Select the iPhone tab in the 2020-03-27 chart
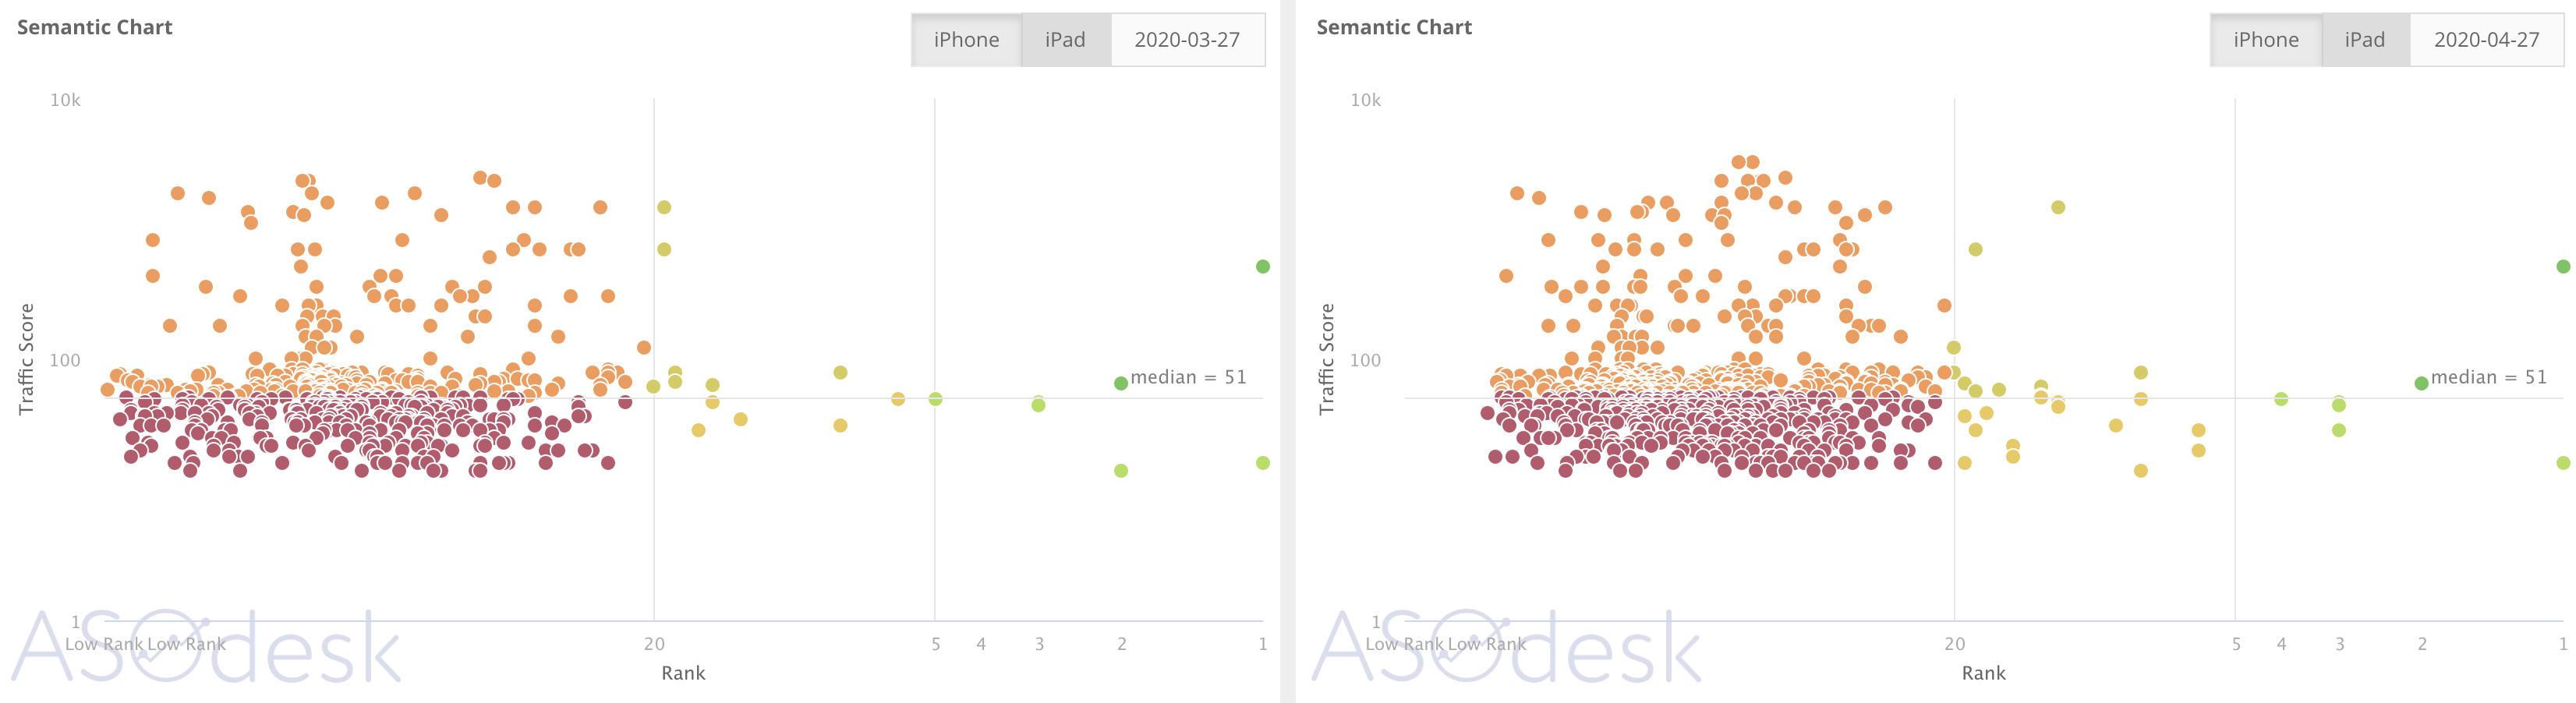2576x703 pixels. tap(965, 40)
